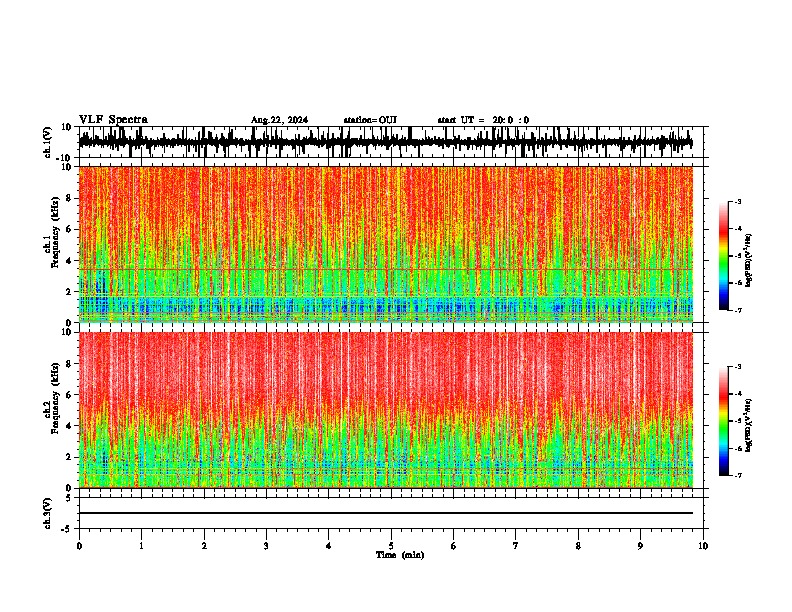This screenshot has width=792, height=612.
Task: Click the time axis tick label '10'
Action: (x=703, y=546)
